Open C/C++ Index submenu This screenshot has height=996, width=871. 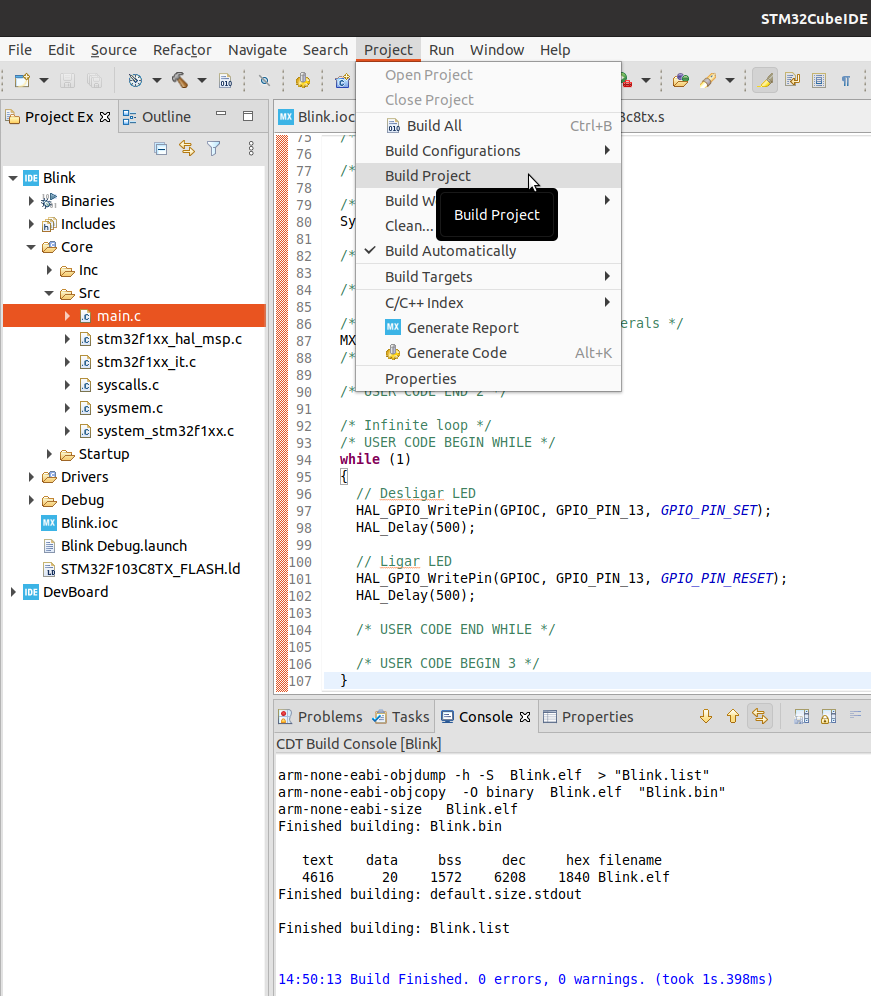point(489,303)
